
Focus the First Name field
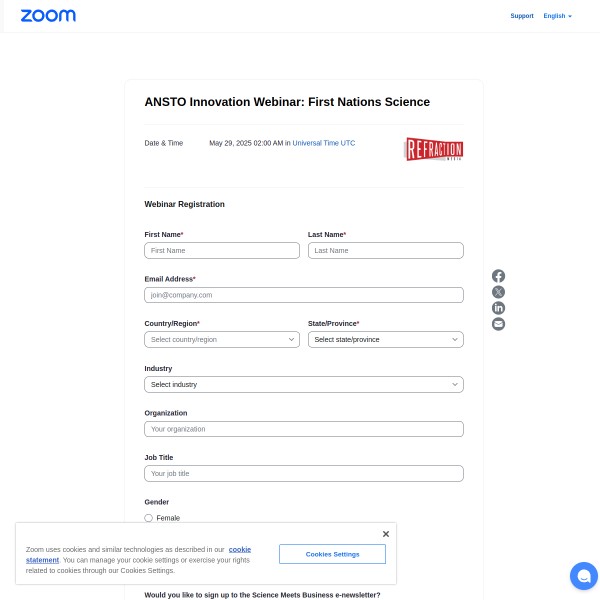tap(222, 250)
